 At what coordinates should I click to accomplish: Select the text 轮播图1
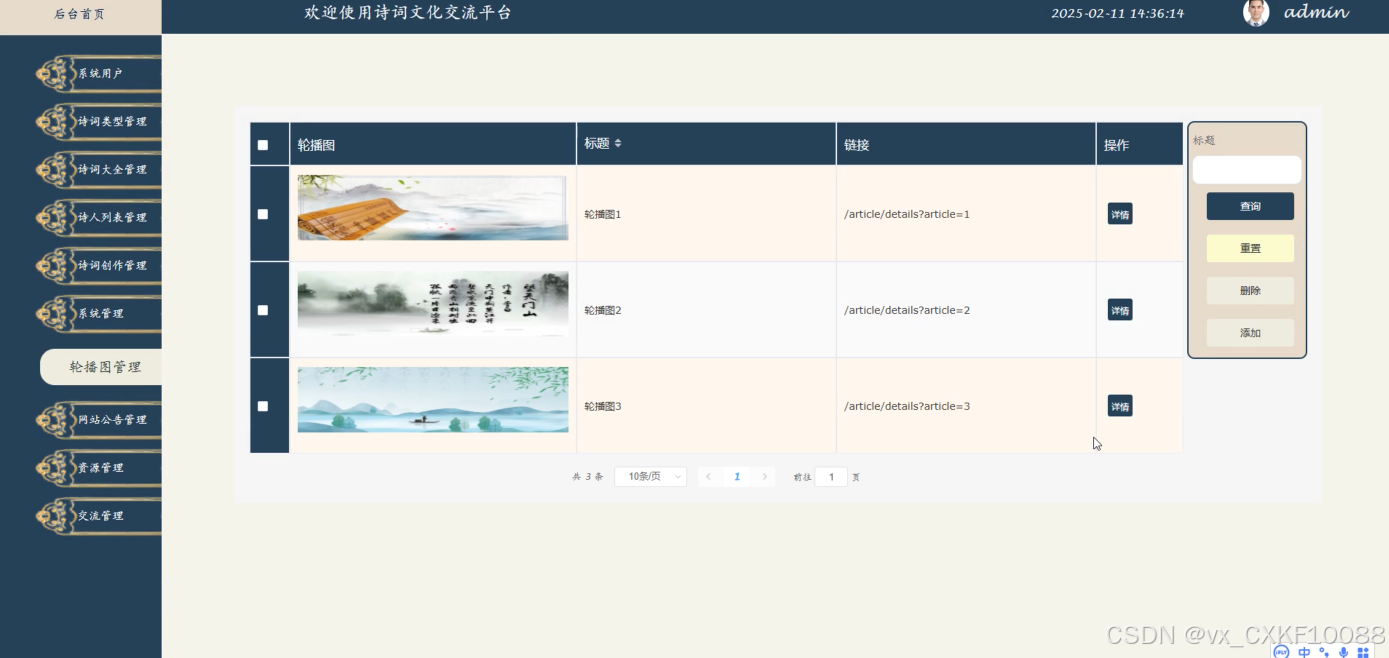tap(603, 214)
